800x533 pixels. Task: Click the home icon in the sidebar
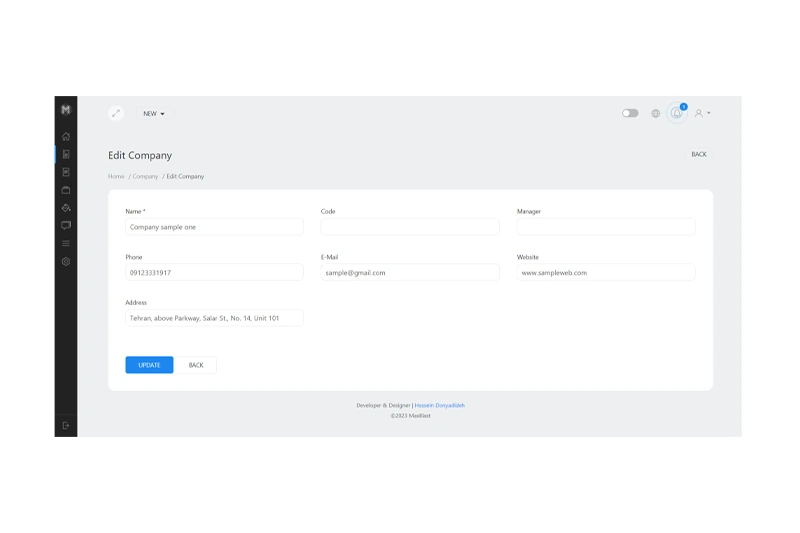(x=66, y=136)
